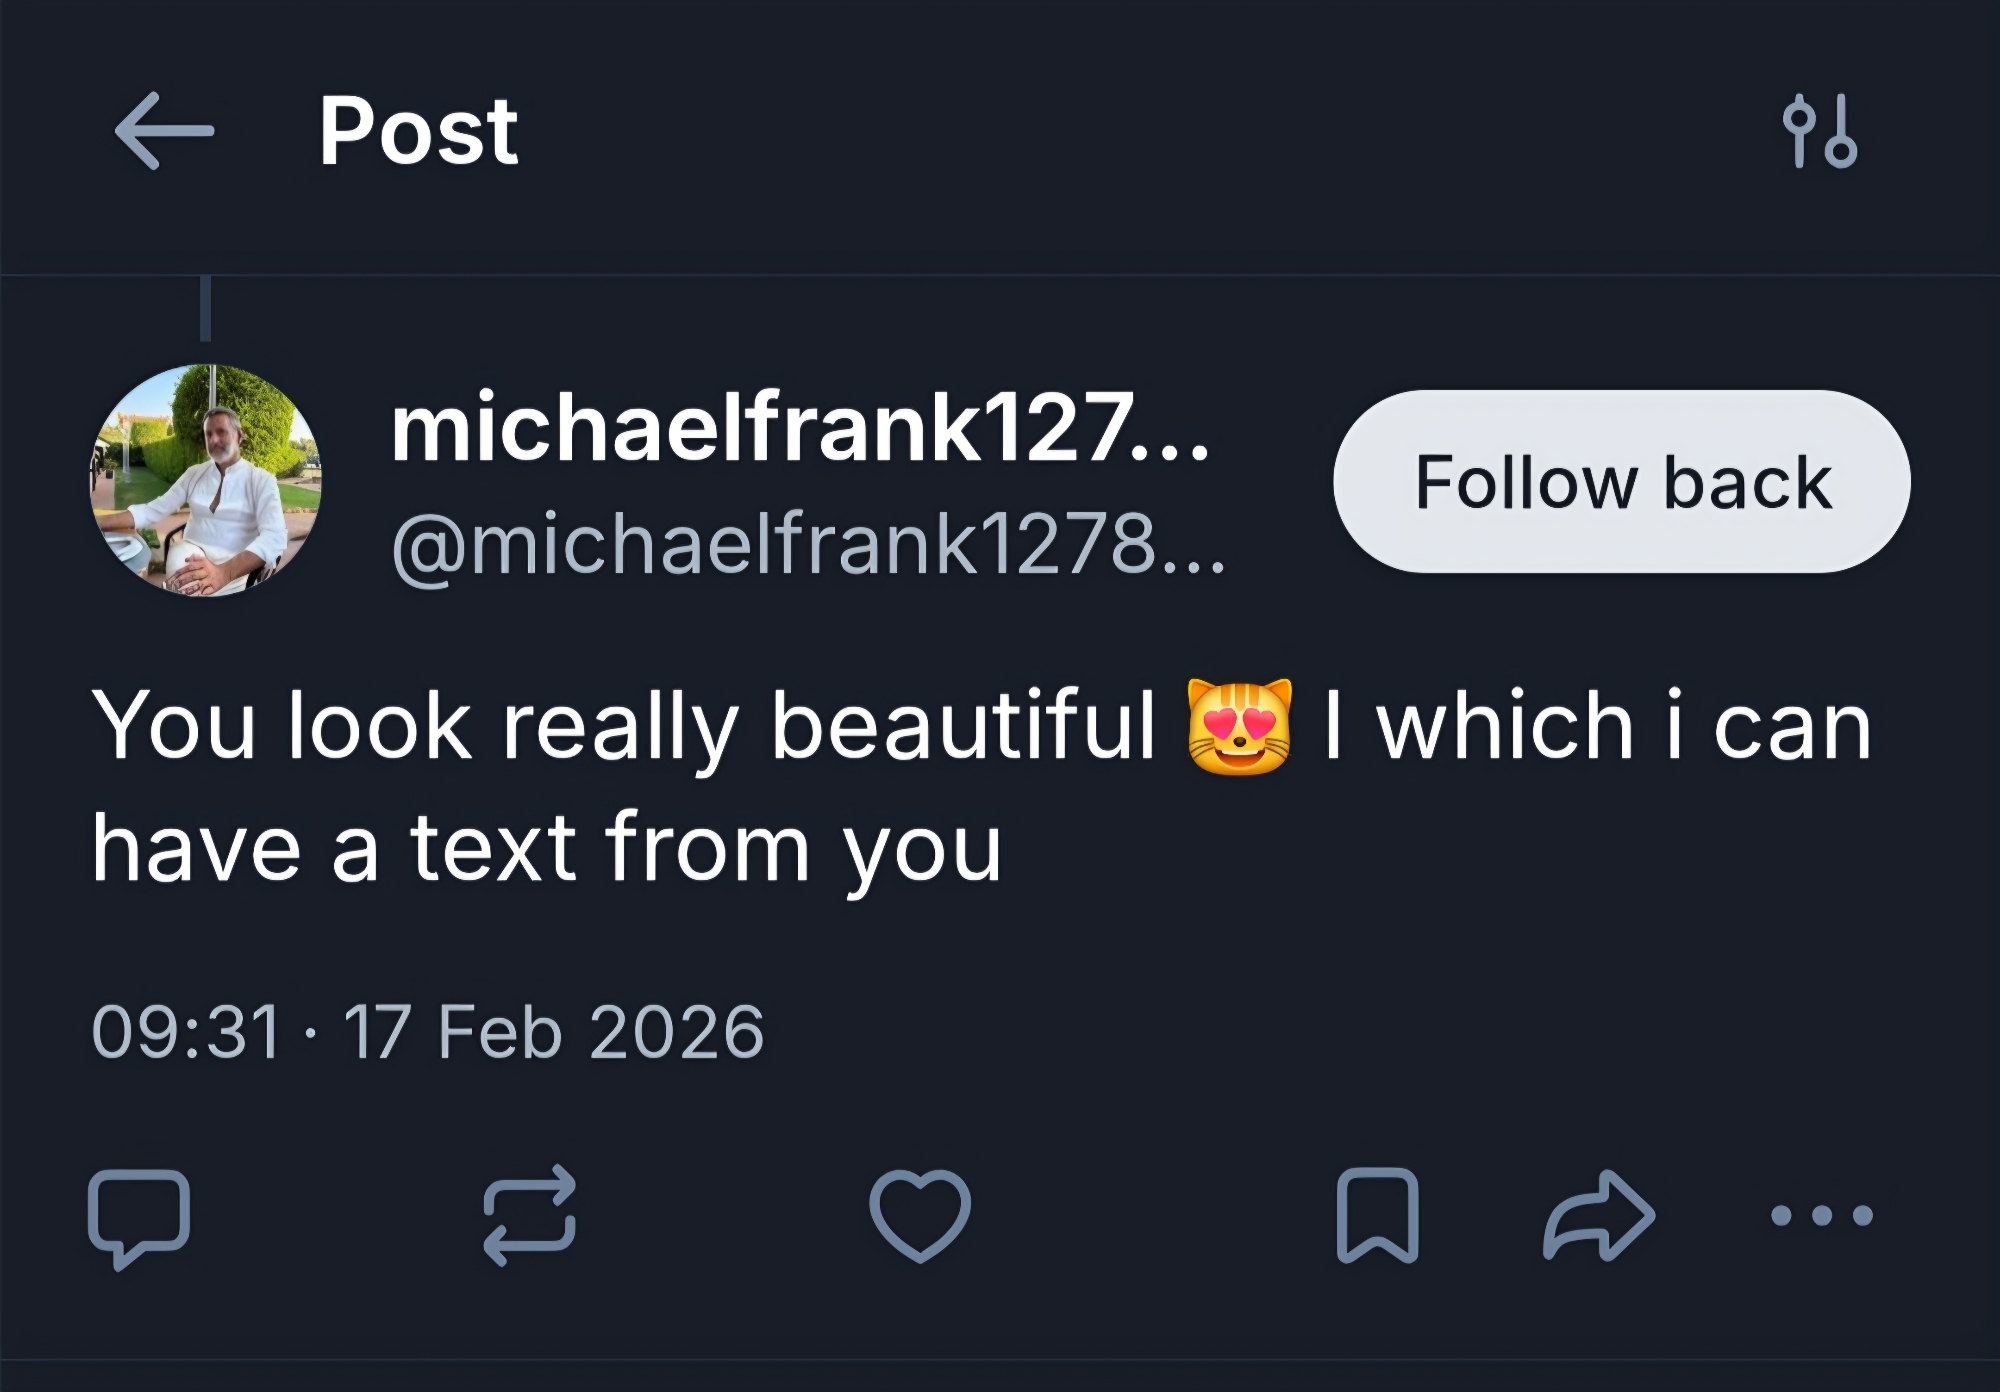
Task: Click the 09:31 post time
Action: [x=186, y=1032]
